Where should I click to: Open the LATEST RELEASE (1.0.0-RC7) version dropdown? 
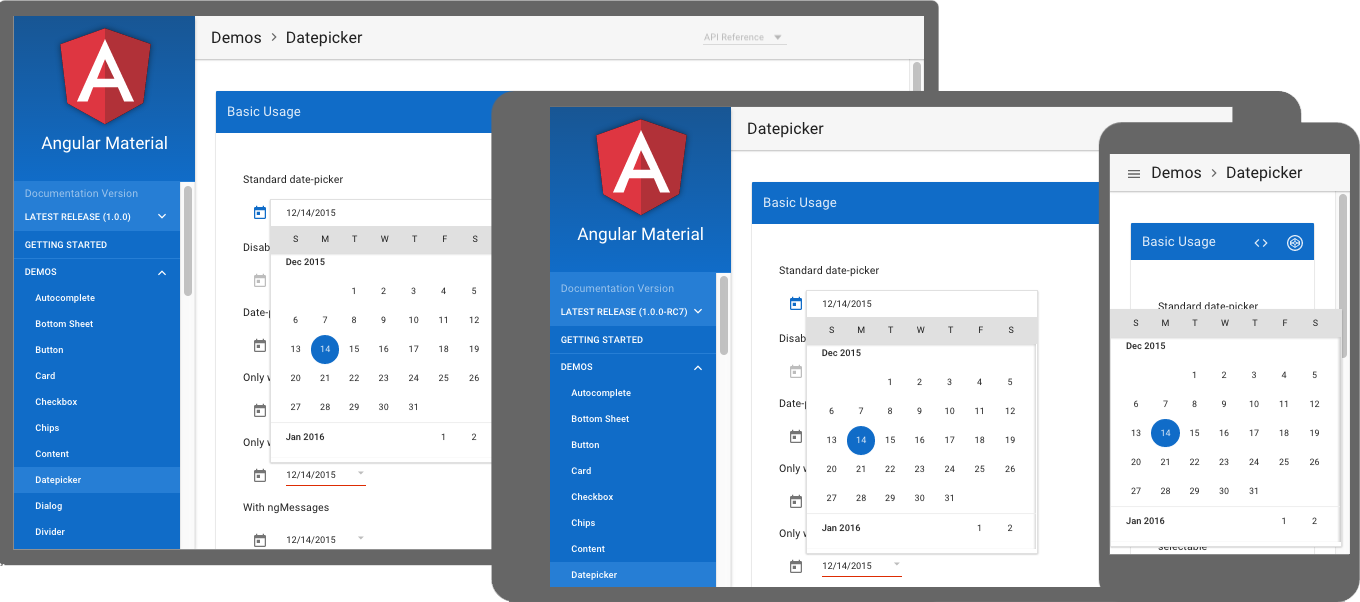click(632, 311)
